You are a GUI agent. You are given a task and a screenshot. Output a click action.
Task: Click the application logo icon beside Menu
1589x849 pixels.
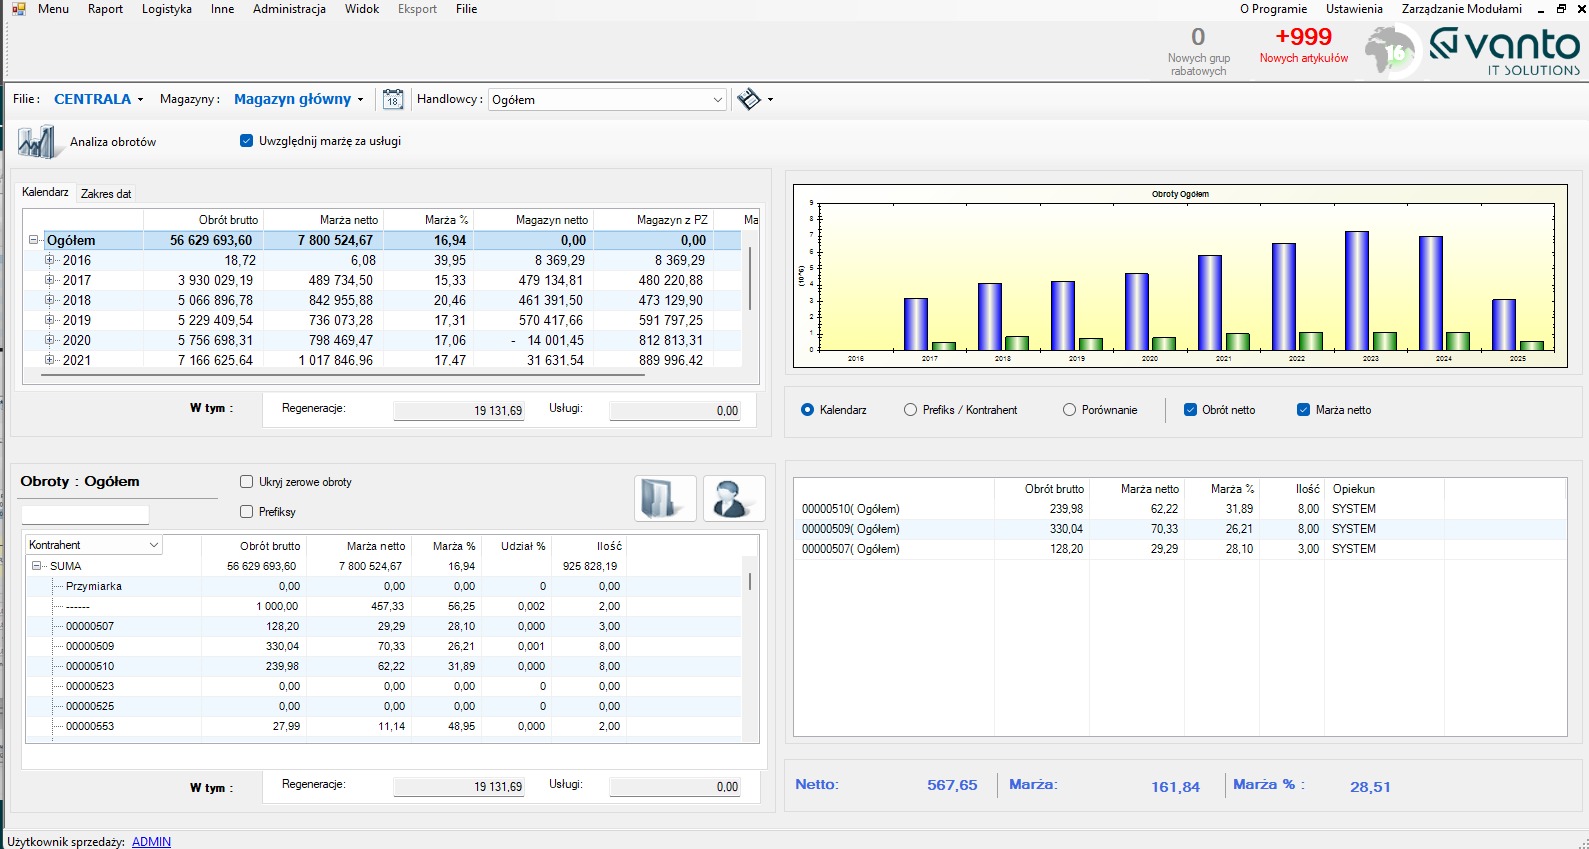coord(18,9)
